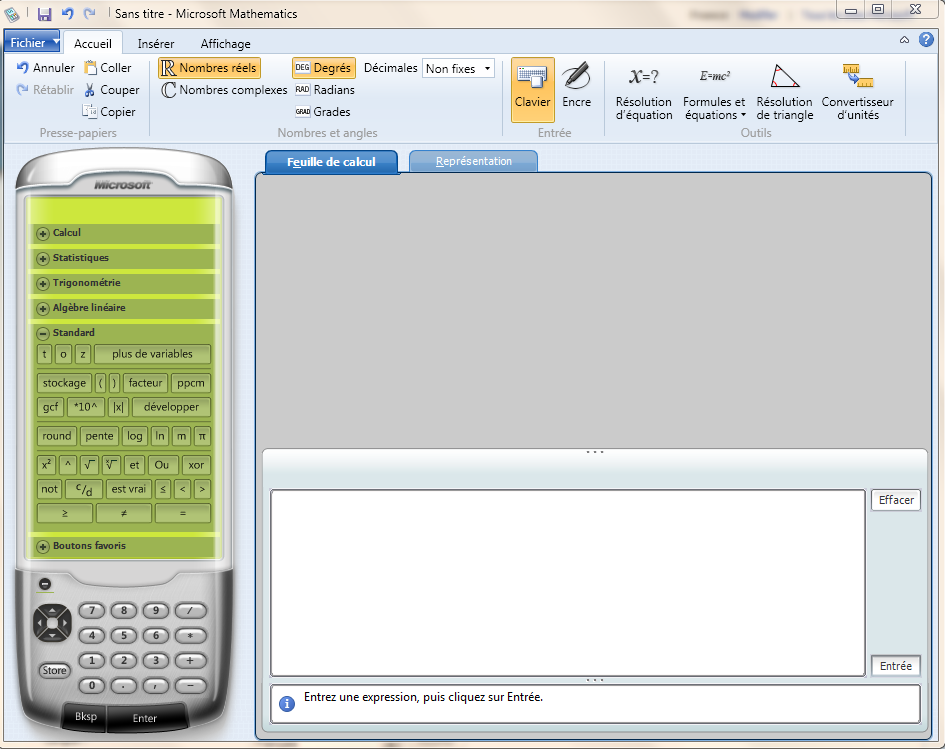This screenshot has width=945, height=749.
Task: Click the π key
Action: point(202,436)
